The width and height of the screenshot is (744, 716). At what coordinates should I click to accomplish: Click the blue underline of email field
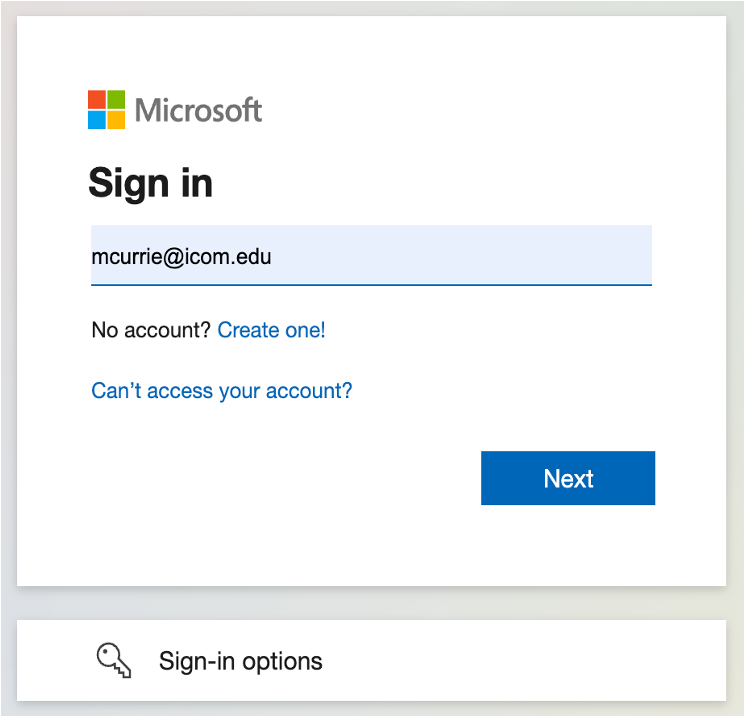pyautogui.click(x=372, y=285)
